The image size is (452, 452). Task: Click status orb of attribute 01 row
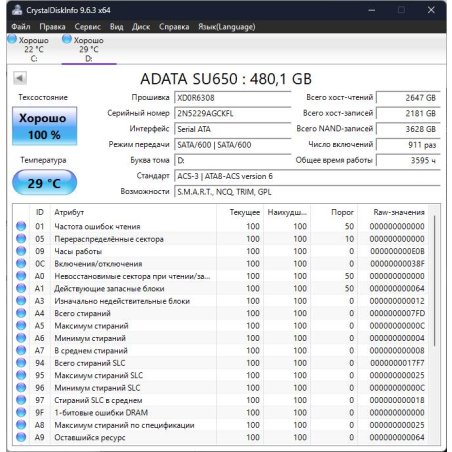tap(21, 226)
